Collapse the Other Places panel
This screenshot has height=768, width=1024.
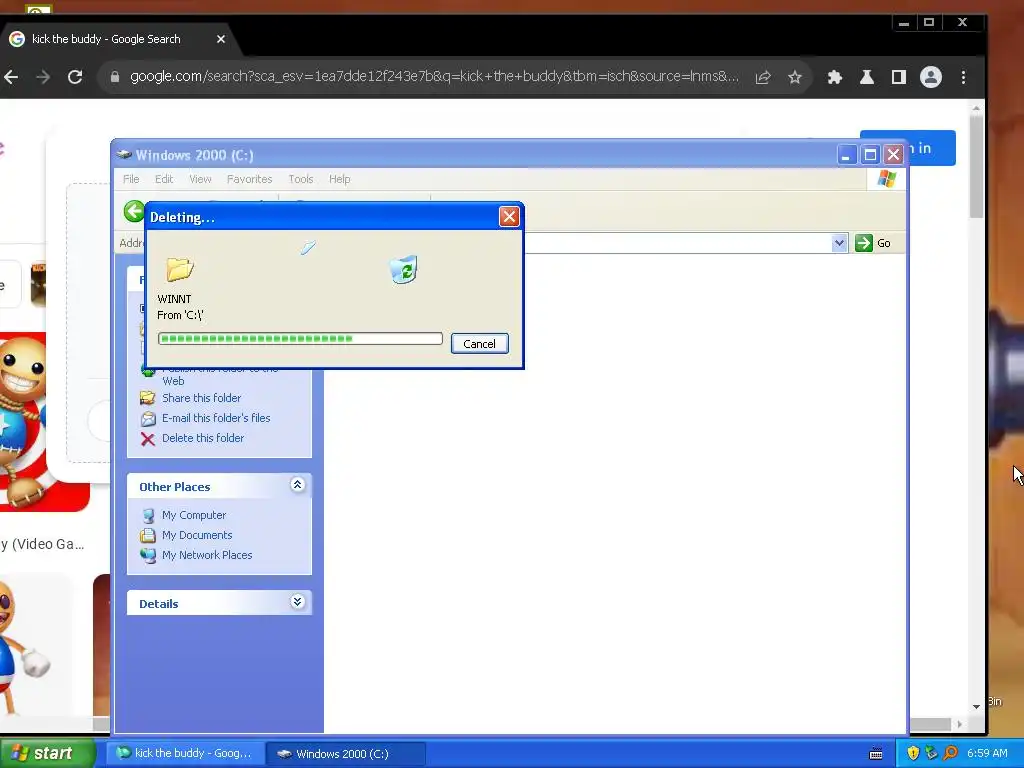(x=297, y=485)
